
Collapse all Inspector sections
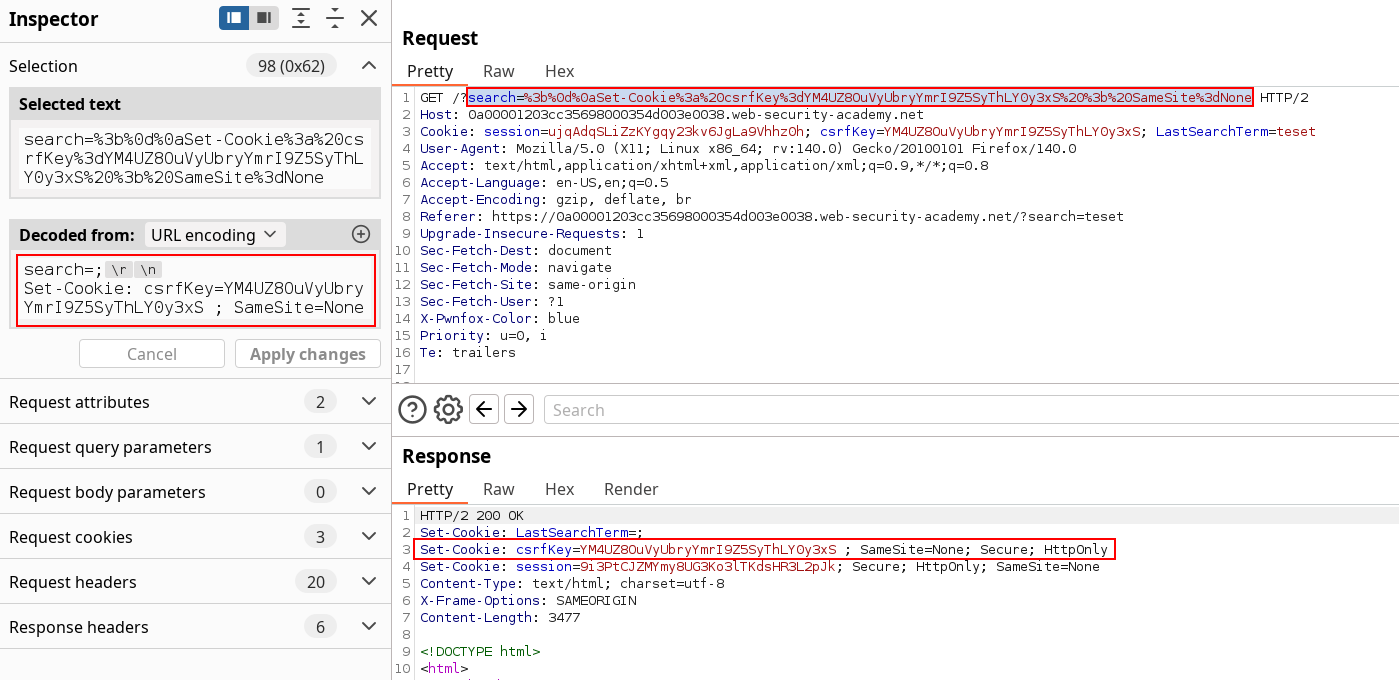[335, 18]
